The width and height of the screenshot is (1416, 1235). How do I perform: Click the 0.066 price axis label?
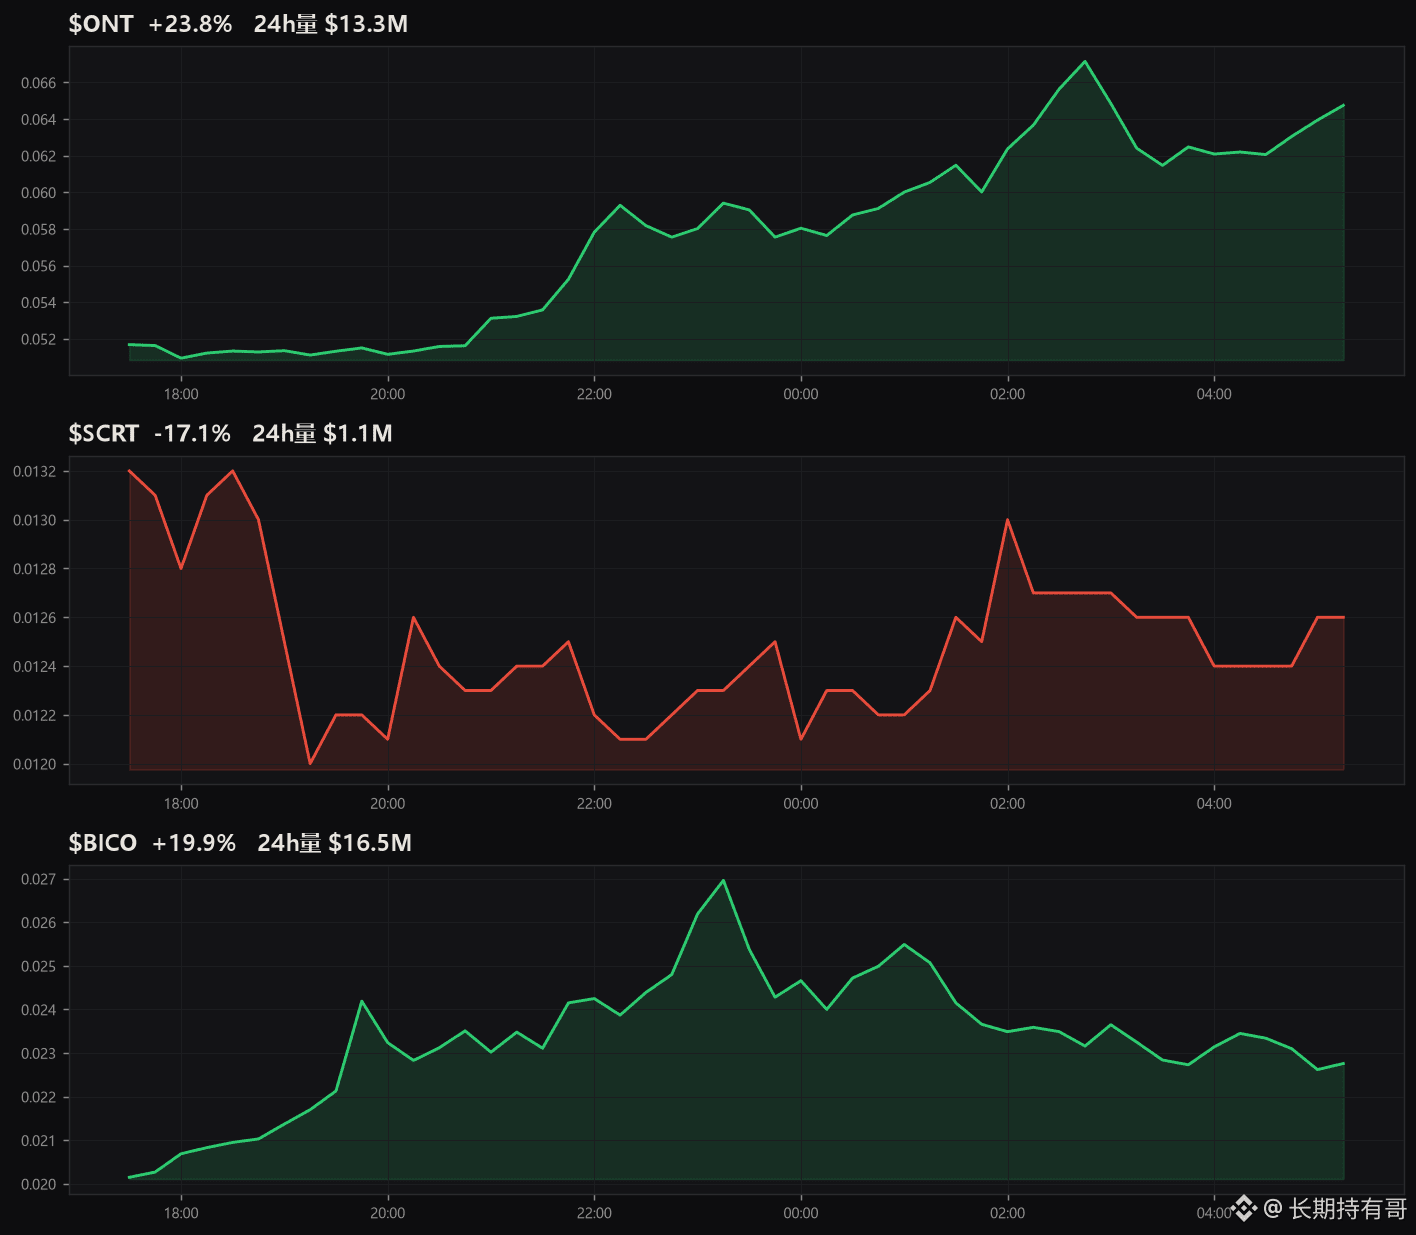pos(39,83)
